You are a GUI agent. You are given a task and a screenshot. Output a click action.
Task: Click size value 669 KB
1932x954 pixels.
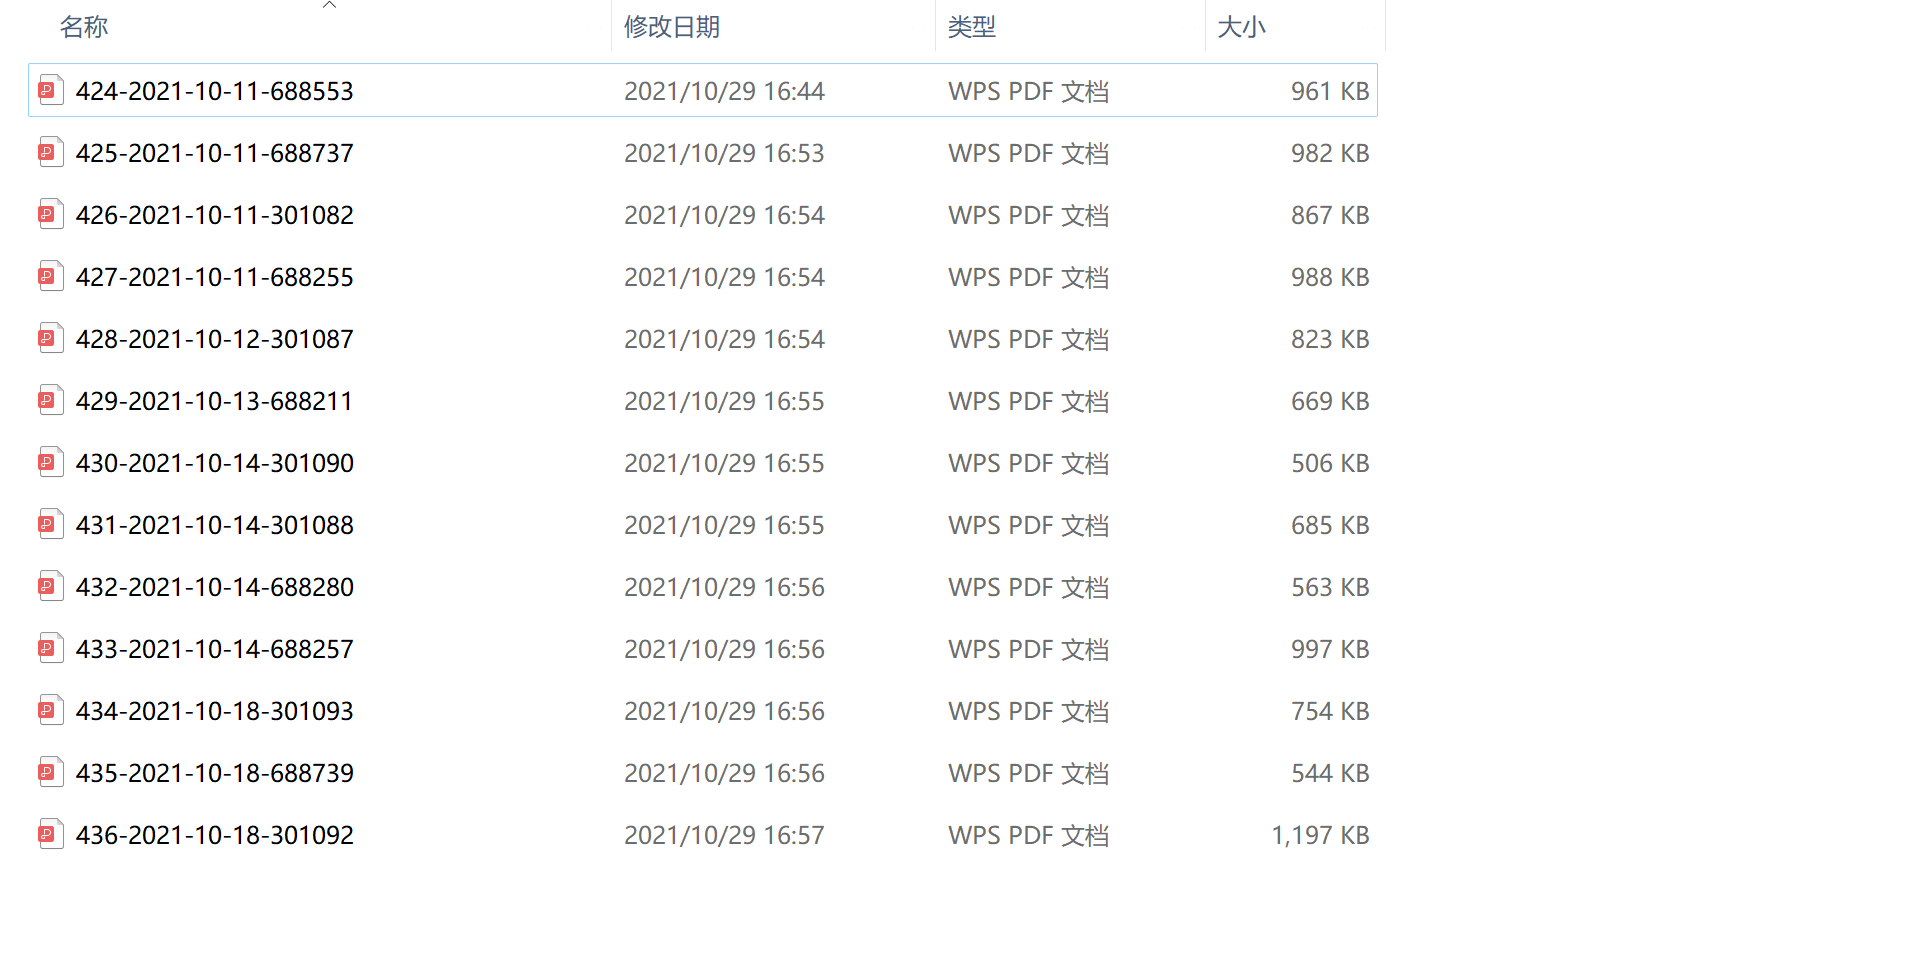click(1330, 401)
